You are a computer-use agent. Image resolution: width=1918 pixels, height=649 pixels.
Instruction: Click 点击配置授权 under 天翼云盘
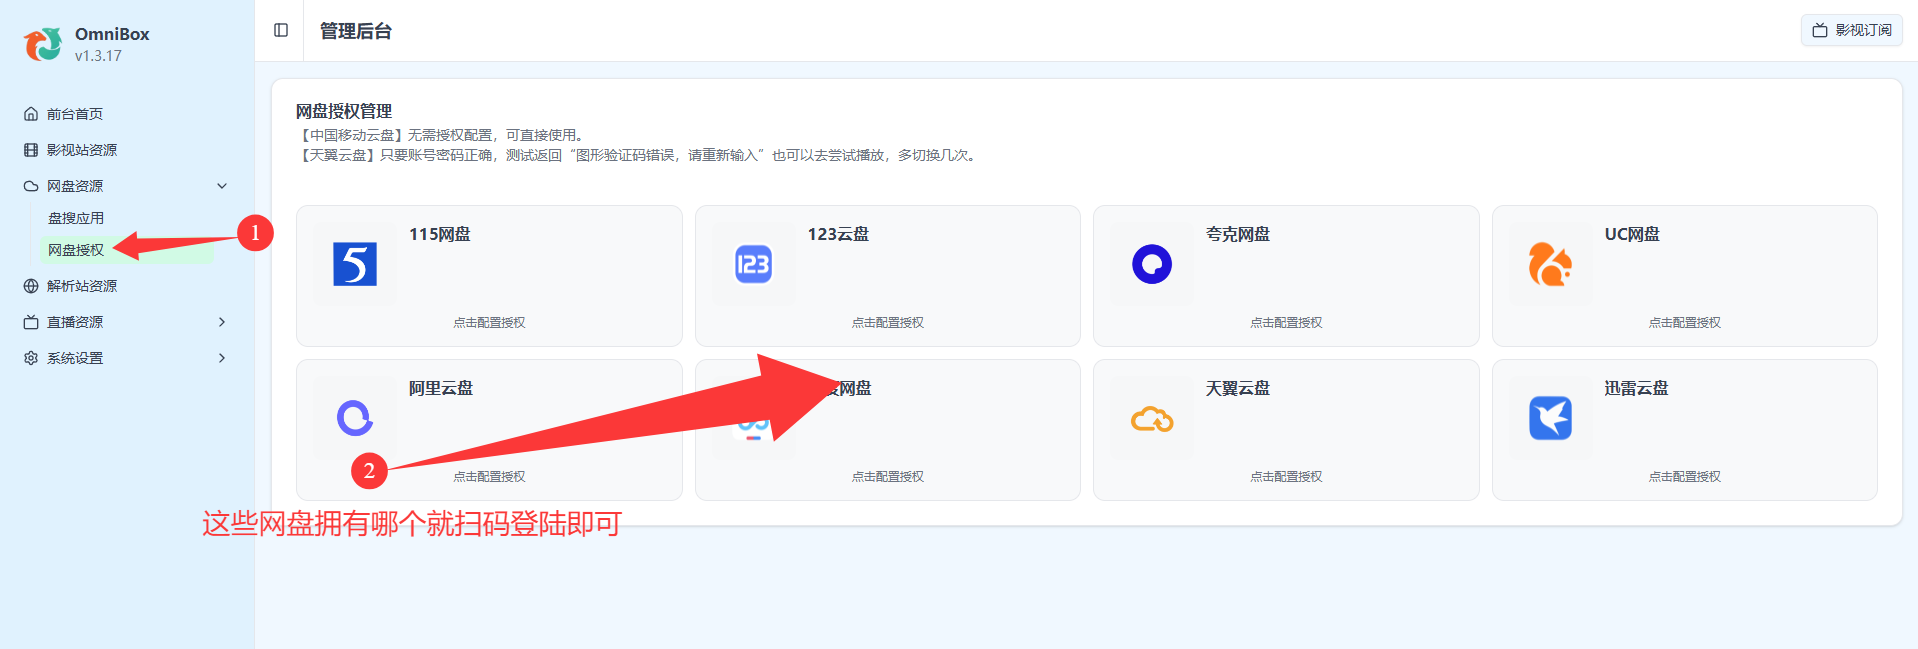pyautogui.click(x=1286, y=477)
